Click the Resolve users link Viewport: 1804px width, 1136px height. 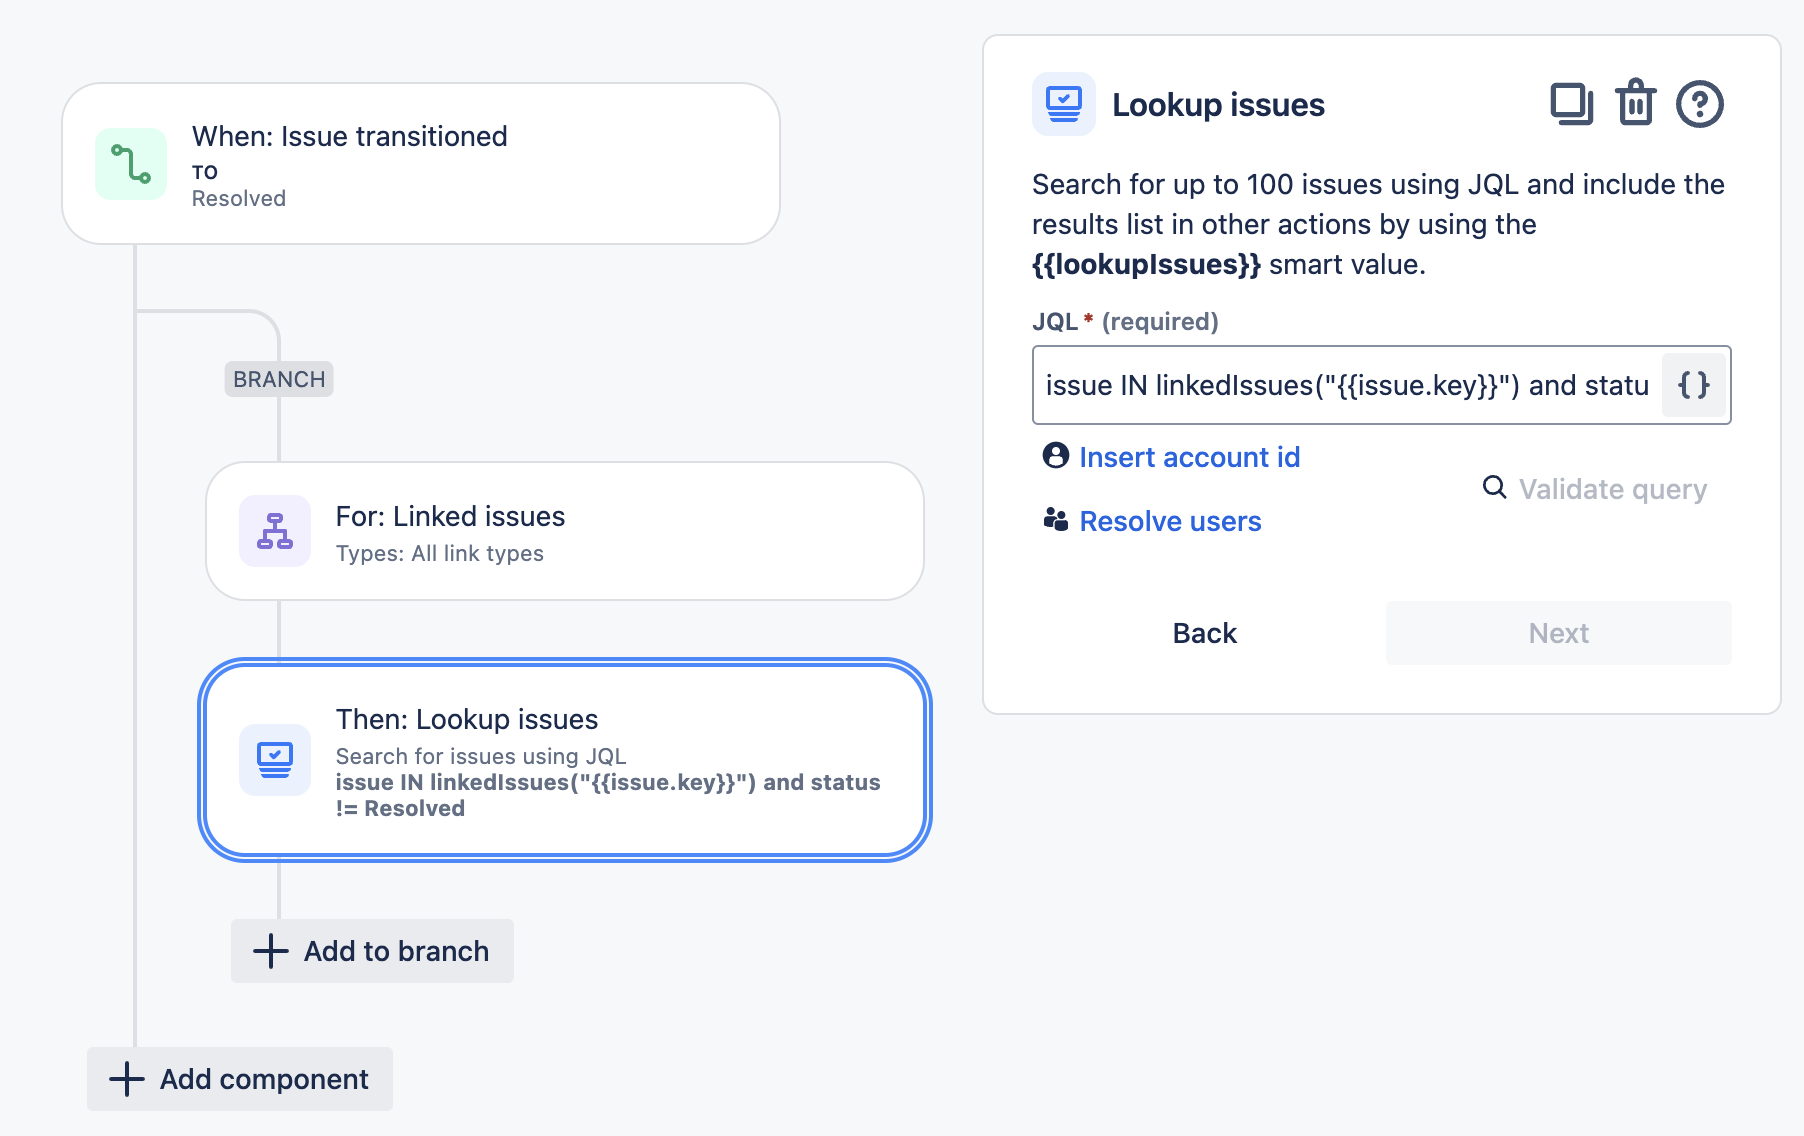[x=1170, y=521]
